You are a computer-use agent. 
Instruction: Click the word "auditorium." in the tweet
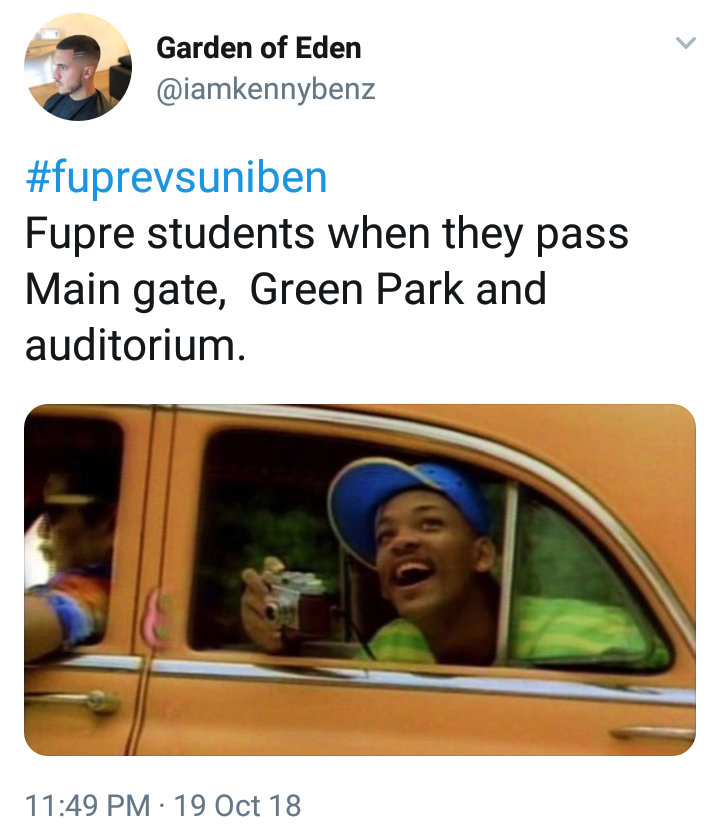click(x=136, y=346)
